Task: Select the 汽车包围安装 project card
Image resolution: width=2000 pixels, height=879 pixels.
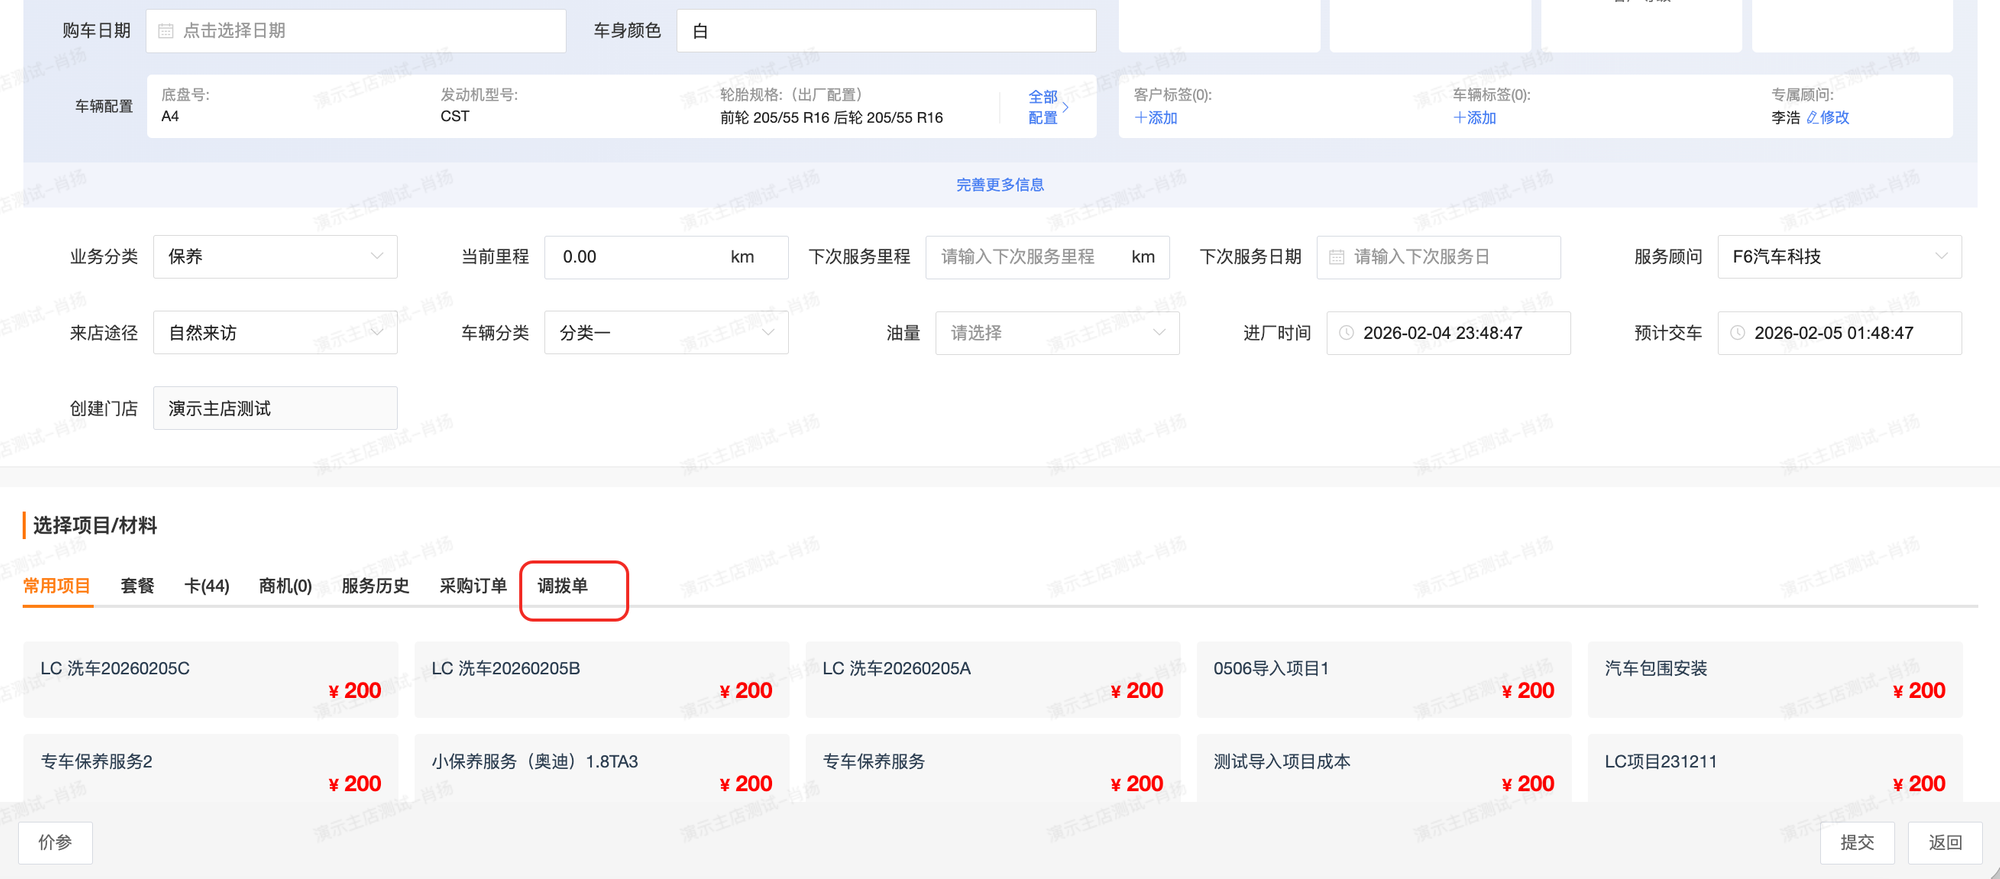Action: pos(1774,679)
